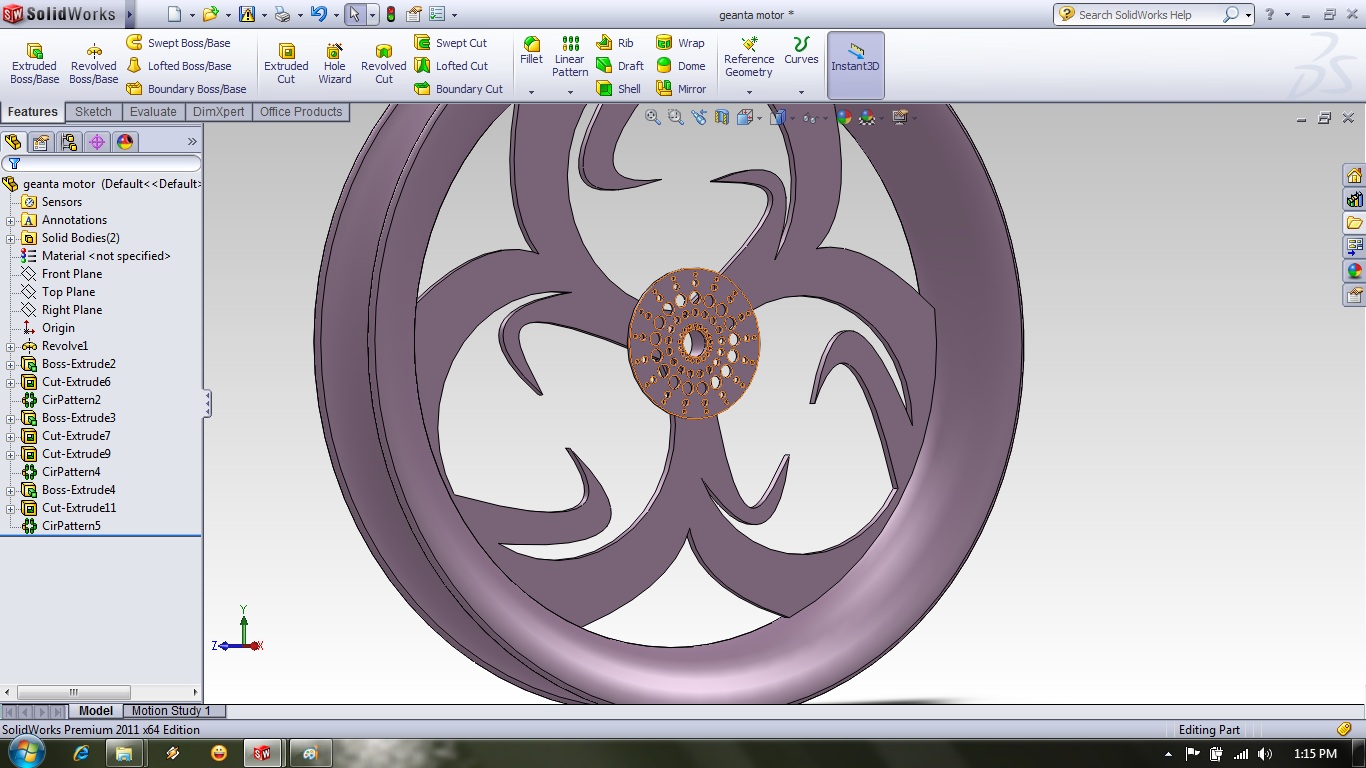Click the feature tree horizontal scrollbar

pyautogui.click(x=102, y=692)
